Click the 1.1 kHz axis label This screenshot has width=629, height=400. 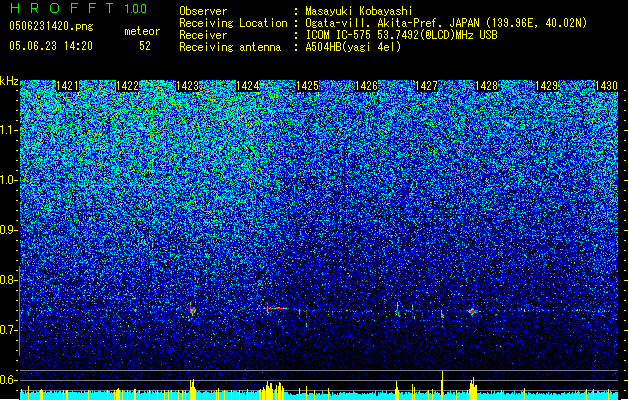click(x=9, y=130)
